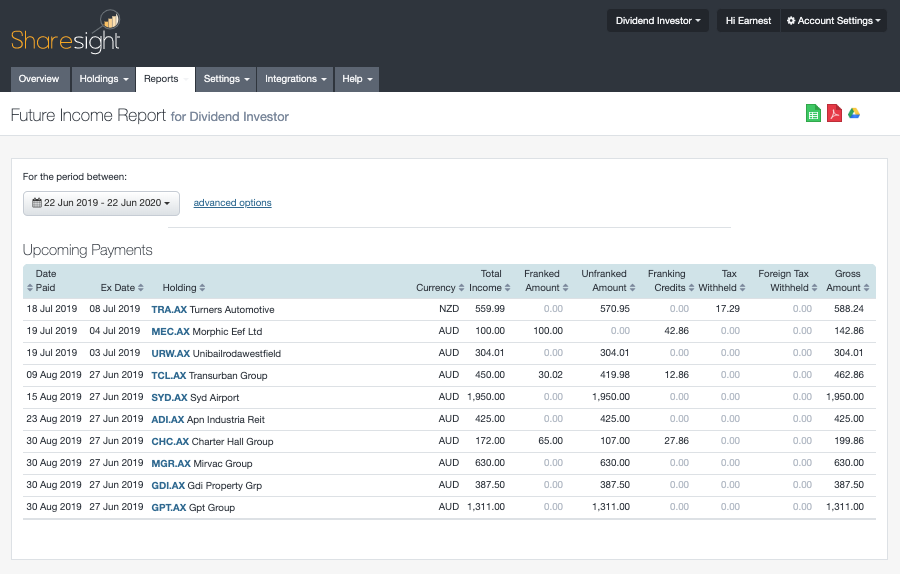
Task: Expand the Dividend Investor portfolio dropdown
Action: pyautogui.click(x=657, y=21)
